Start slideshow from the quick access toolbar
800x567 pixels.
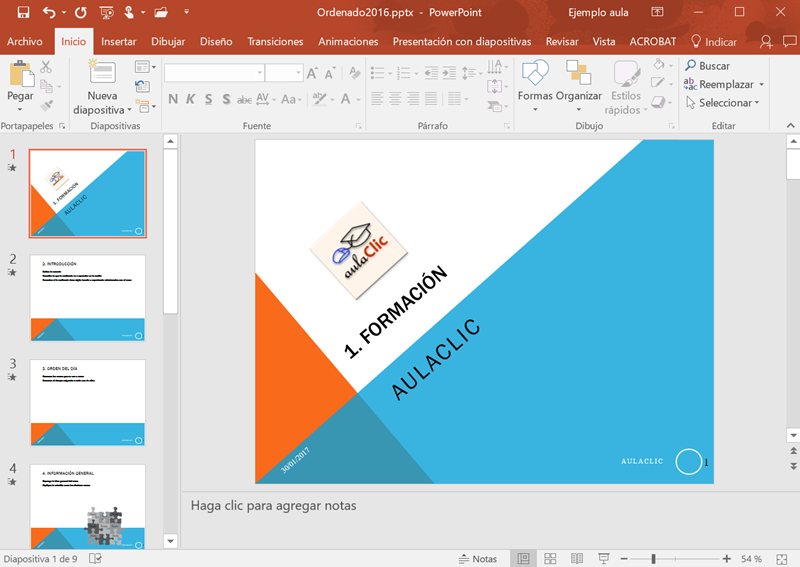tap(106, 12)
